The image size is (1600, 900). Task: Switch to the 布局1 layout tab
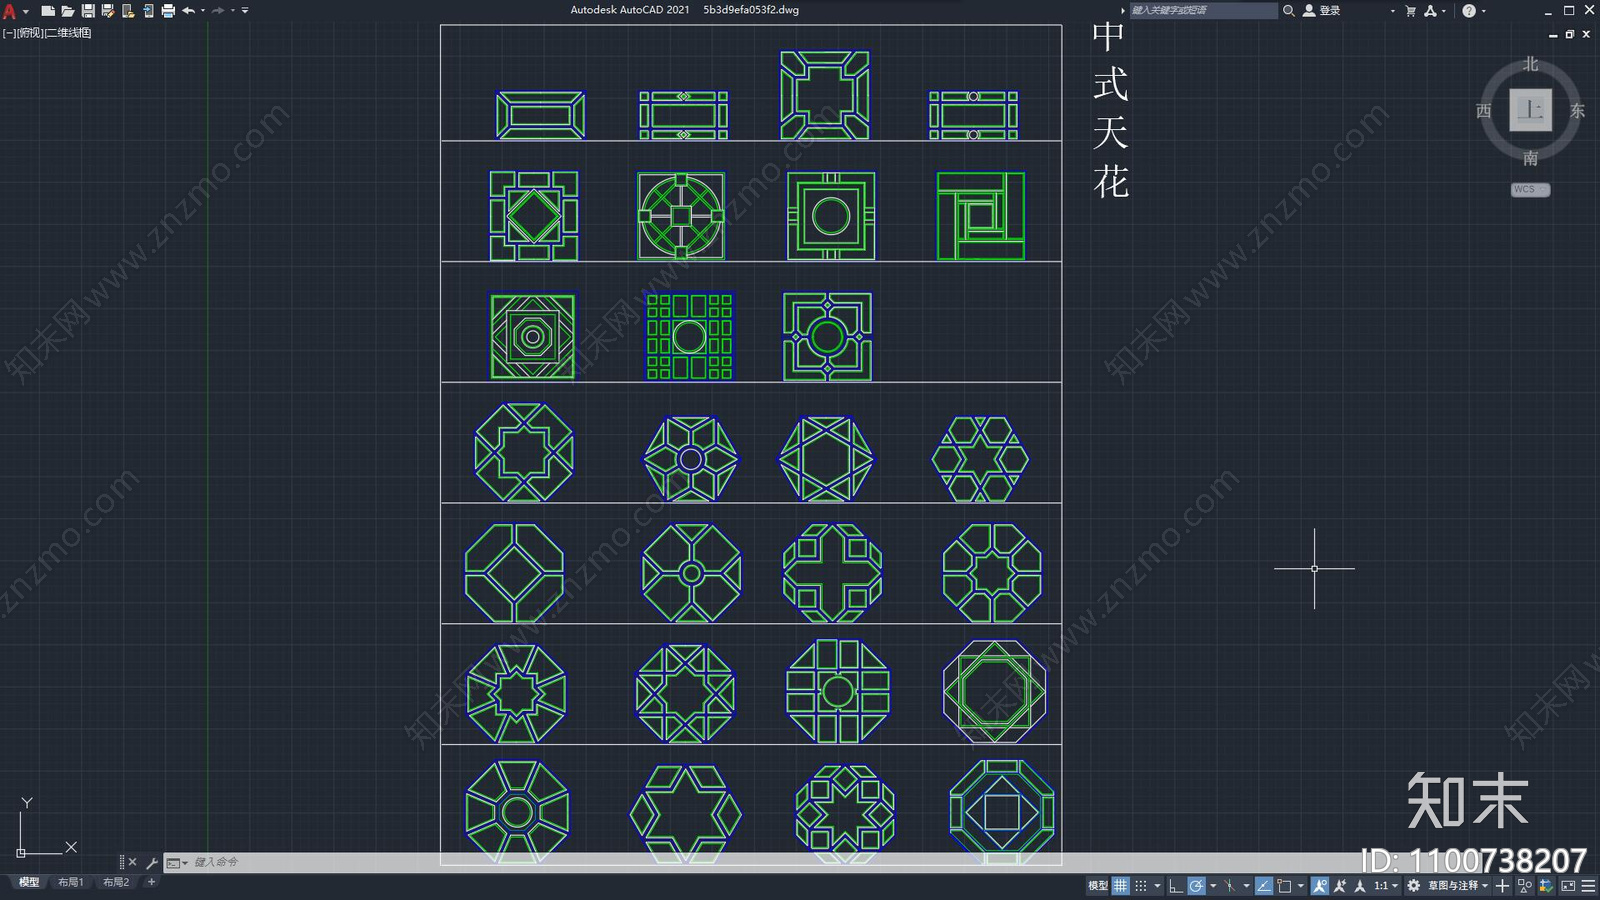click(x=71, y=882)
